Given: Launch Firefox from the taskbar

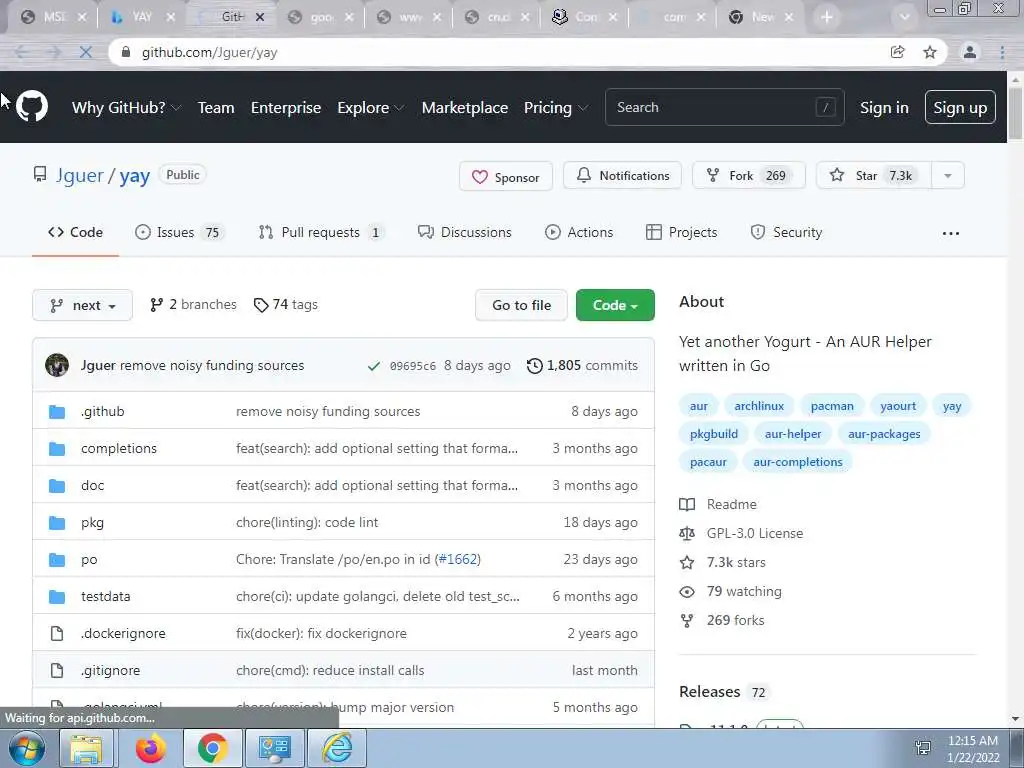Looking at the screenshot, I should 151,748.
